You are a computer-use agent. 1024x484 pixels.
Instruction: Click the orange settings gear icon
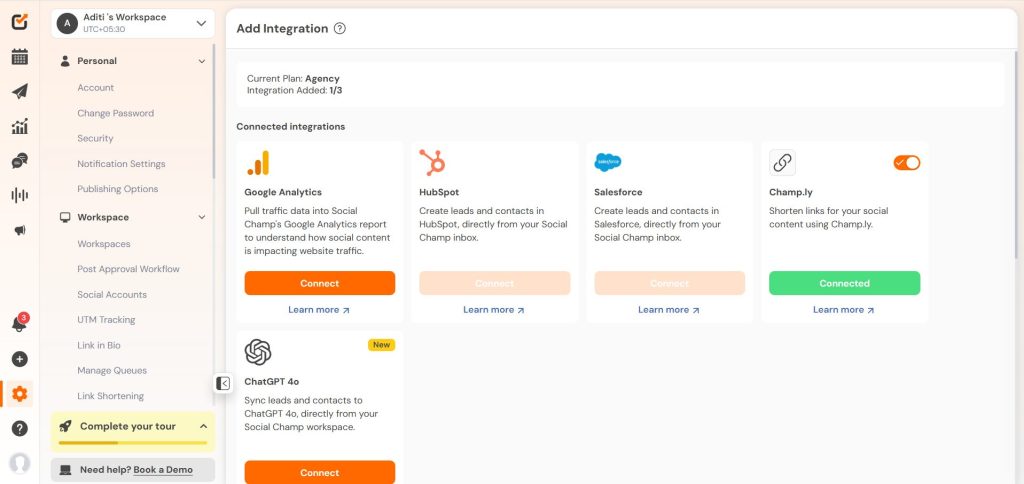[x=20, y=394]
